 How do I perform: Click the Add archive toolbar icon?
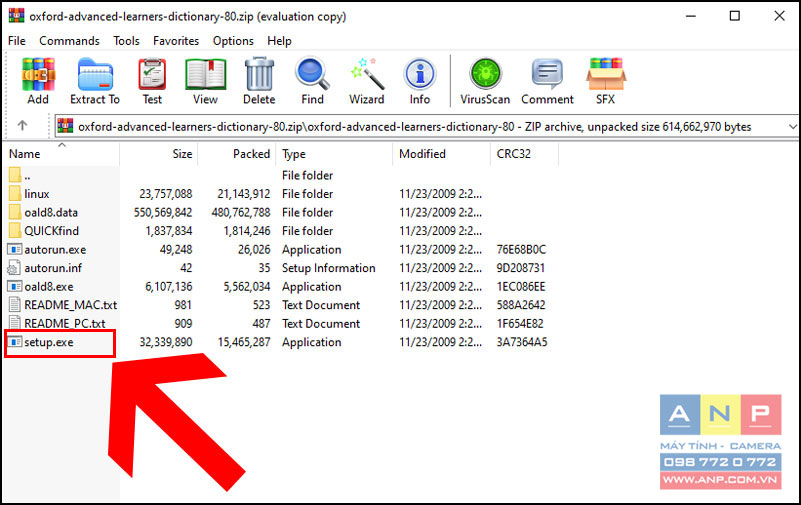38,75
